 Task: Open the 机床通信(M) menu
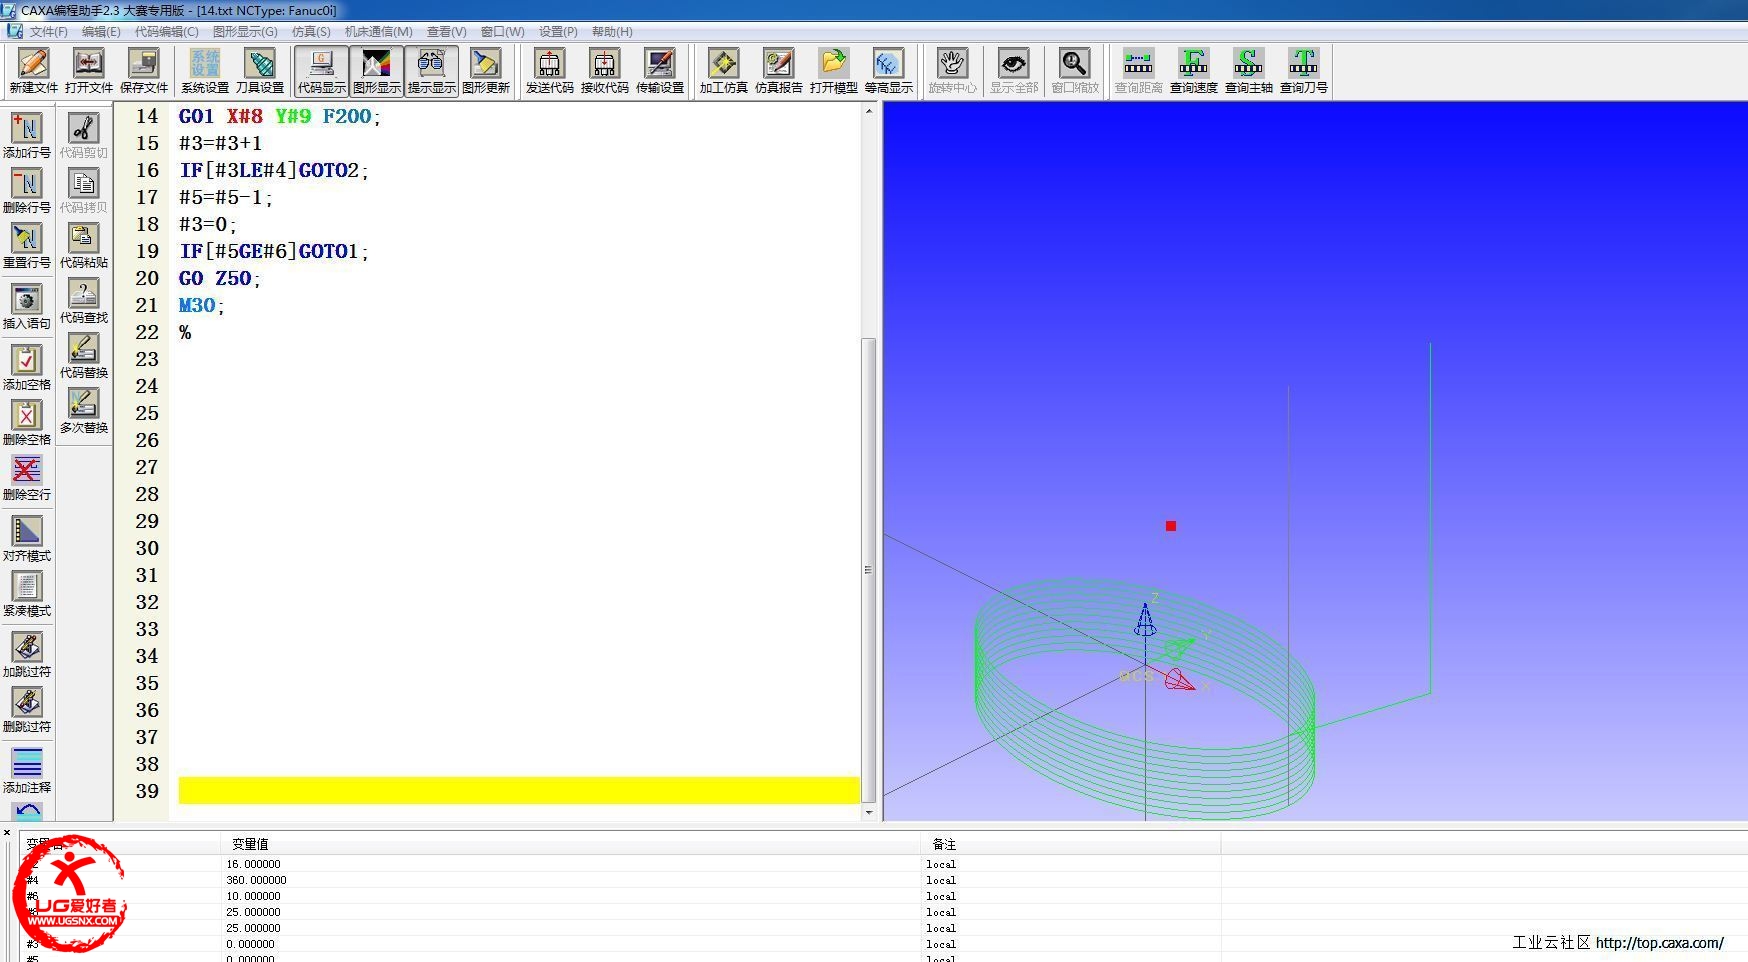[x=379, y=32]
